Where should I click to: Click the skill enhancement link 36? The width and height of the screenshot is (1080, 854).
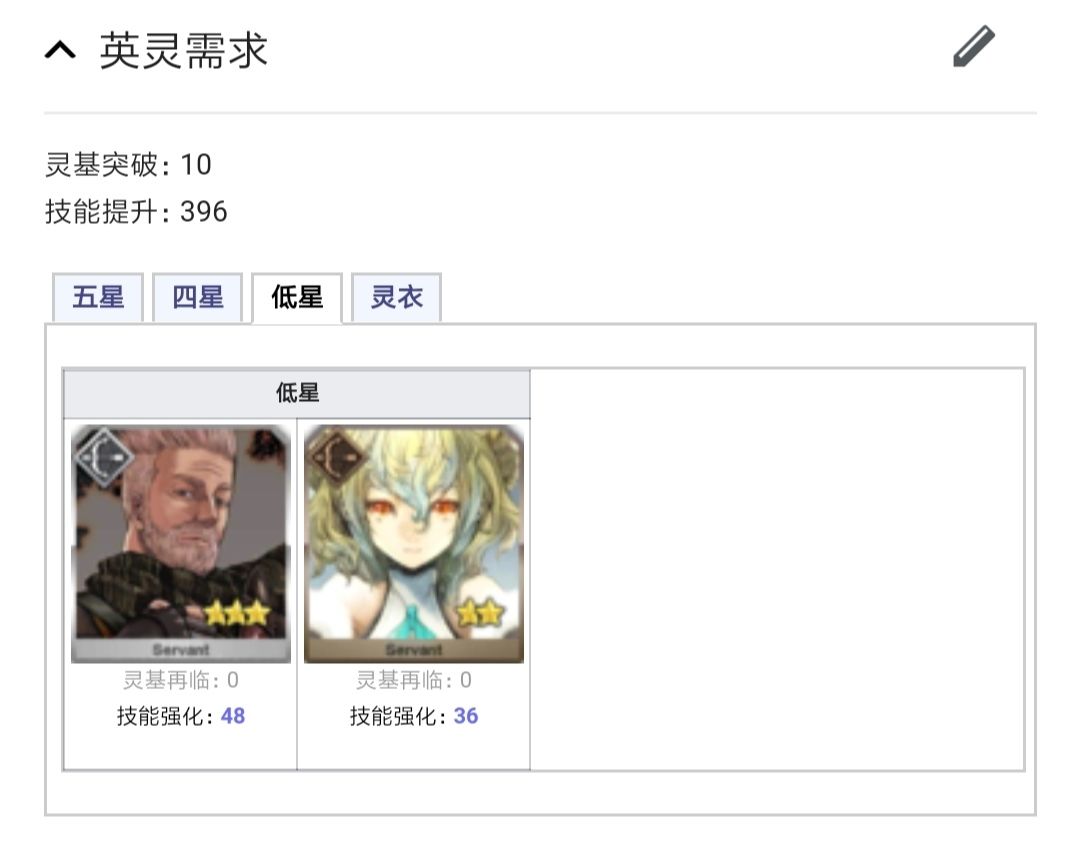(x=466, y=716)
